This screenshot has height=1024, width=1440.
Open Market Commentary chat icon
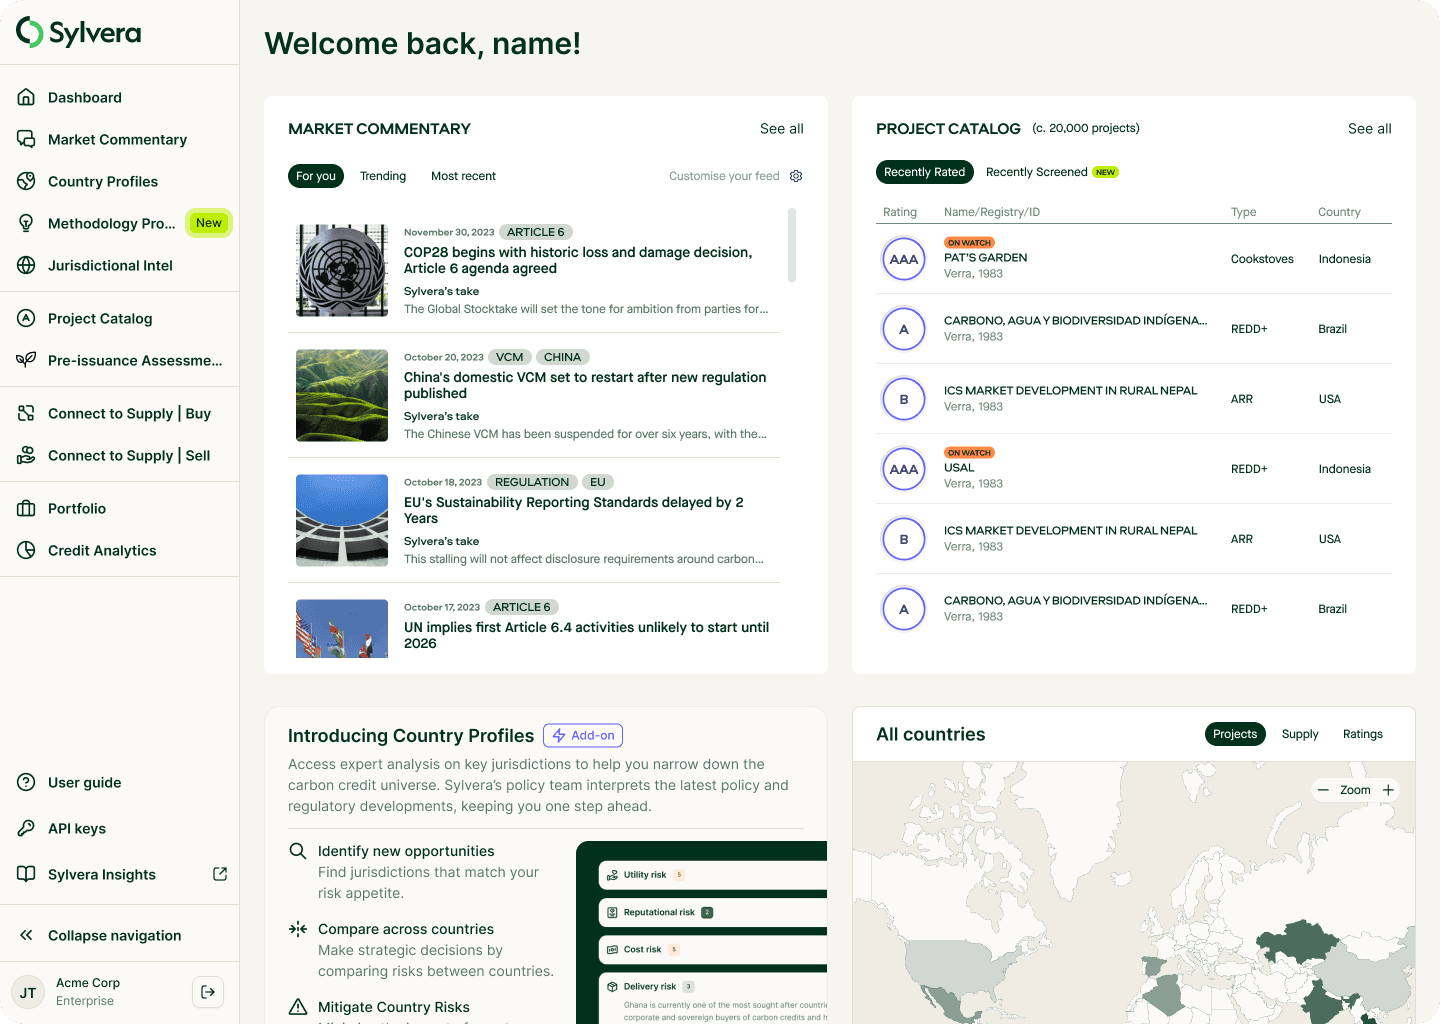click(27, 139)
